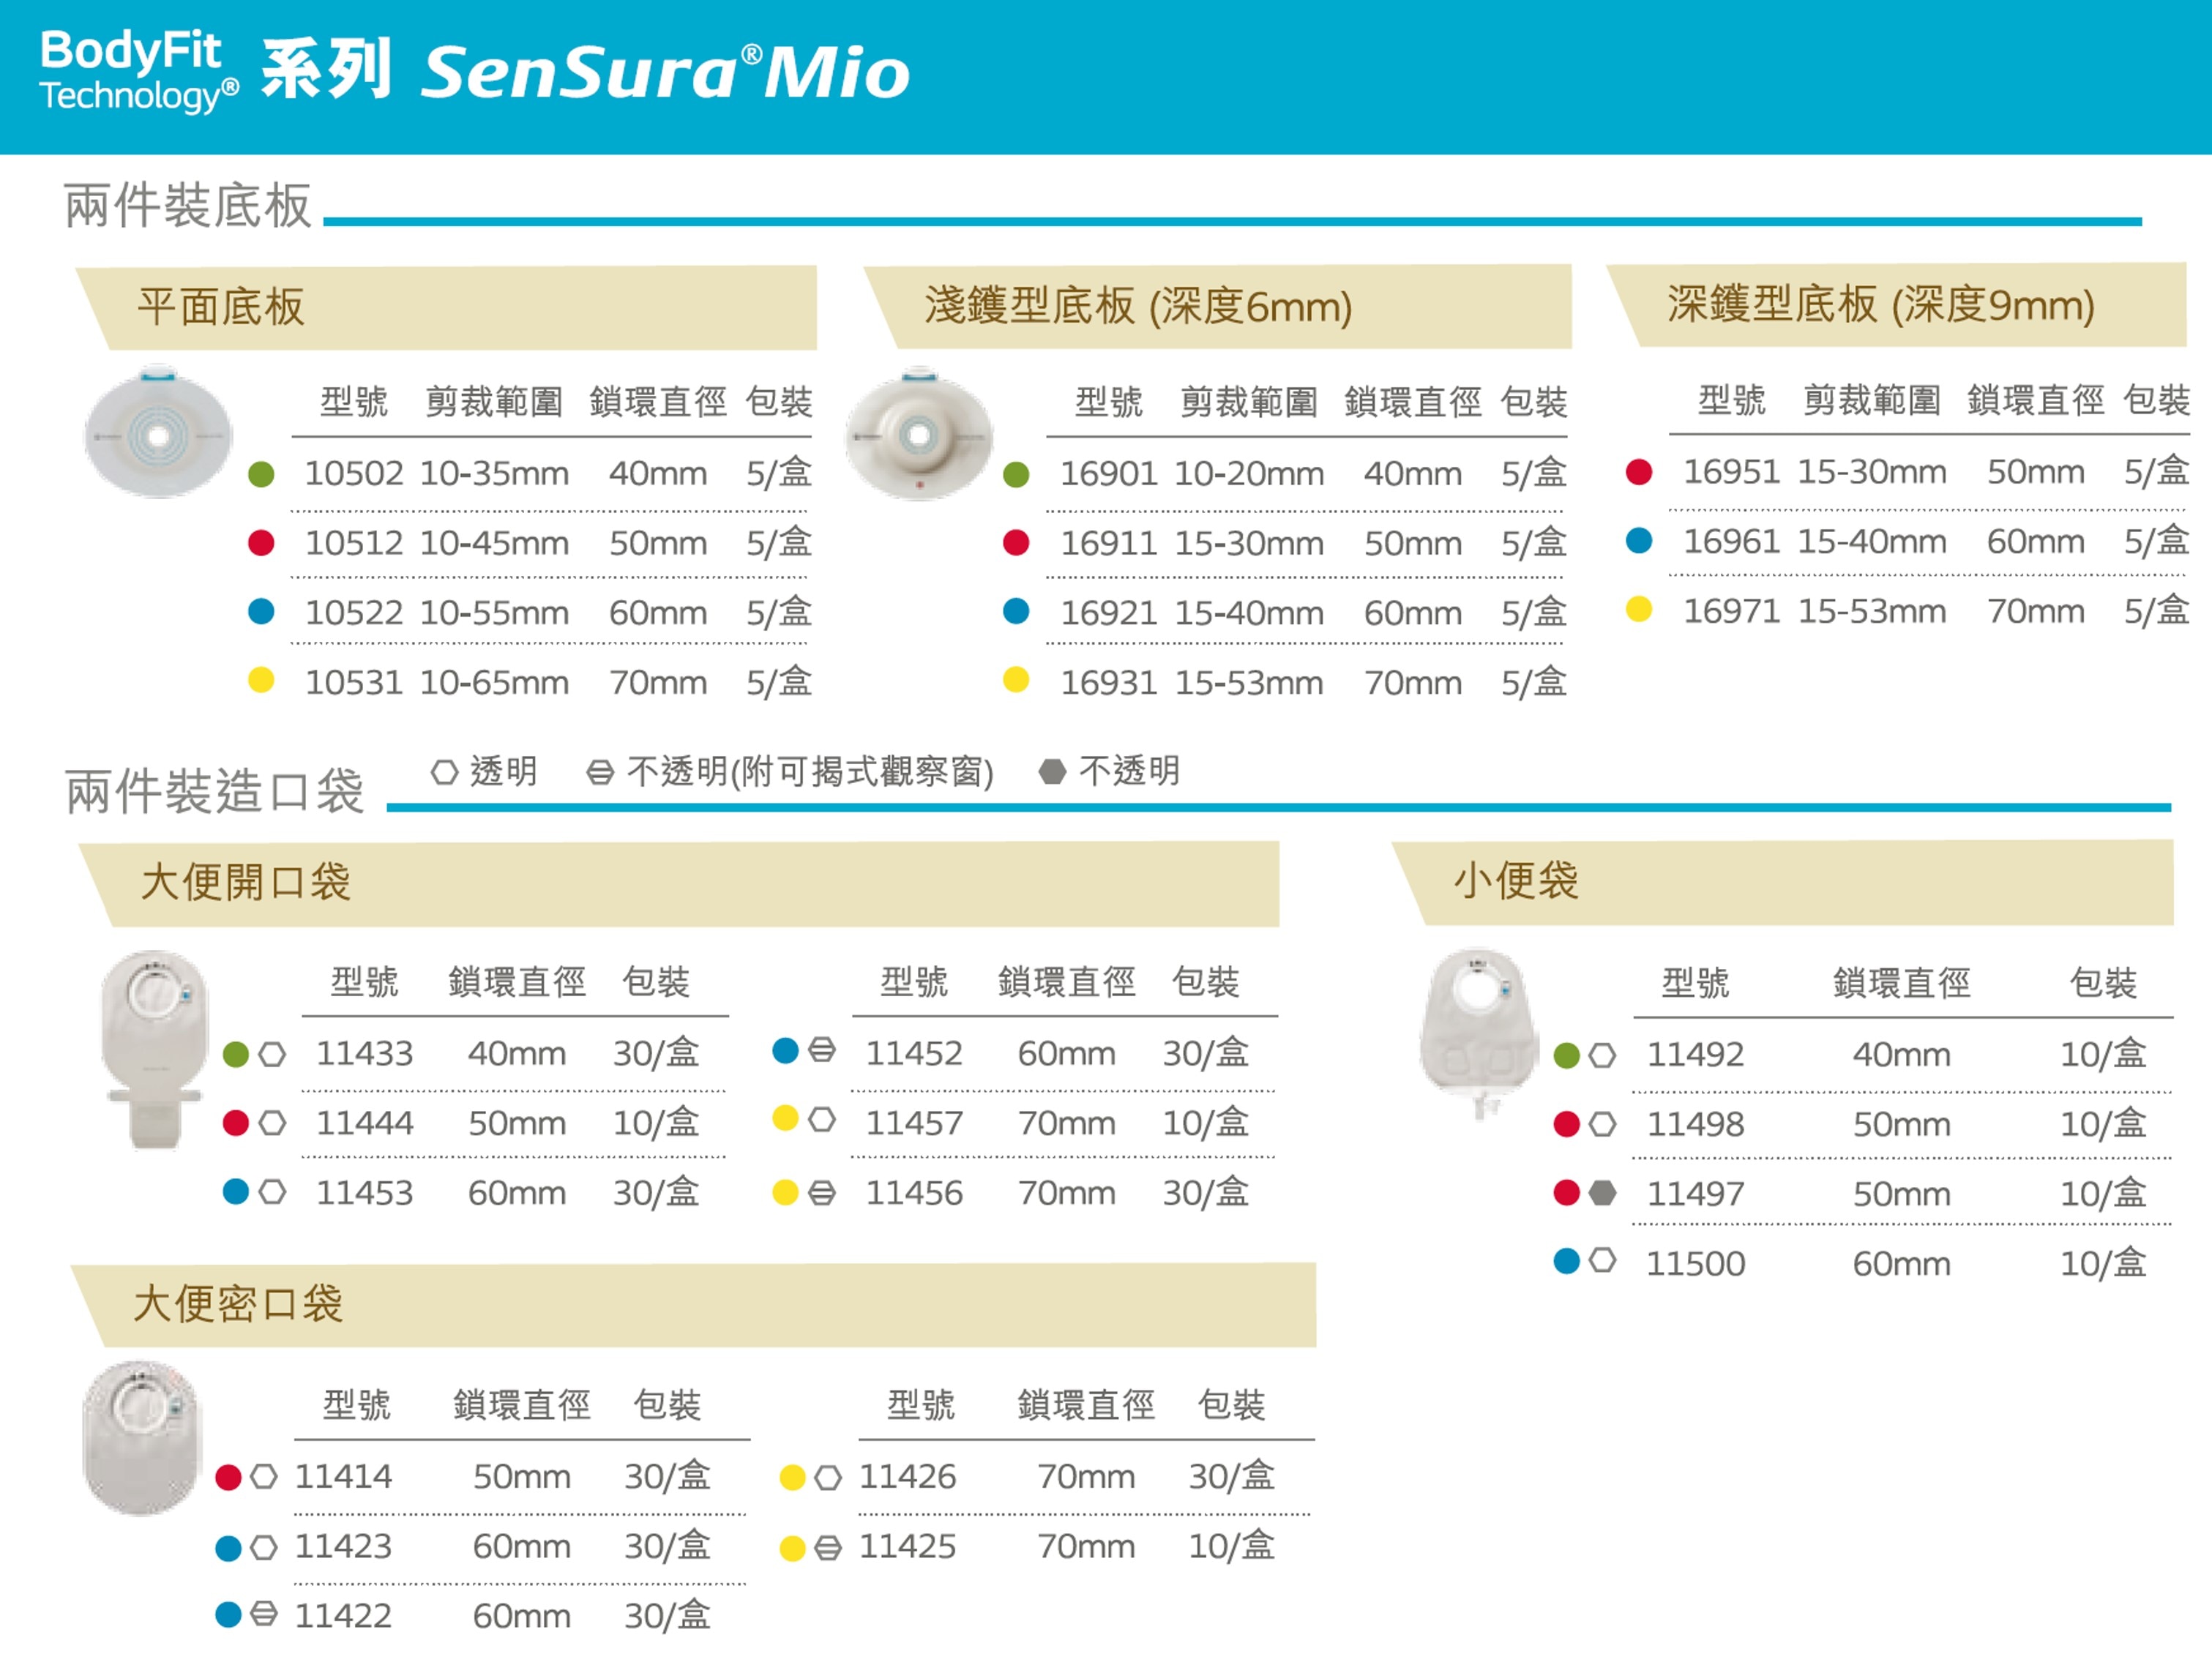The width and height of the screenshot is (2212, 1654).
Task: Click transparent hexagon icon beside 11414
Action: click(x=264, y=1477)
